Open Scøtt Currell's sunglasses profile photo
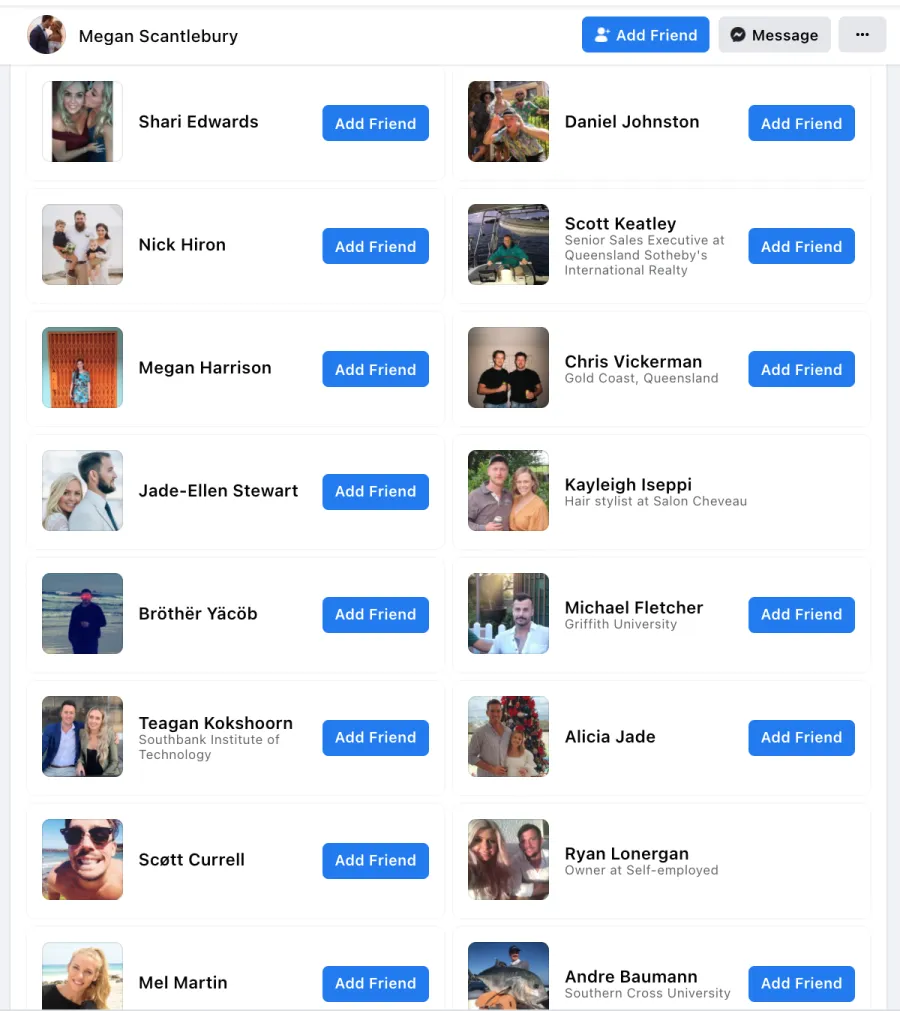 tap(83, 859)
